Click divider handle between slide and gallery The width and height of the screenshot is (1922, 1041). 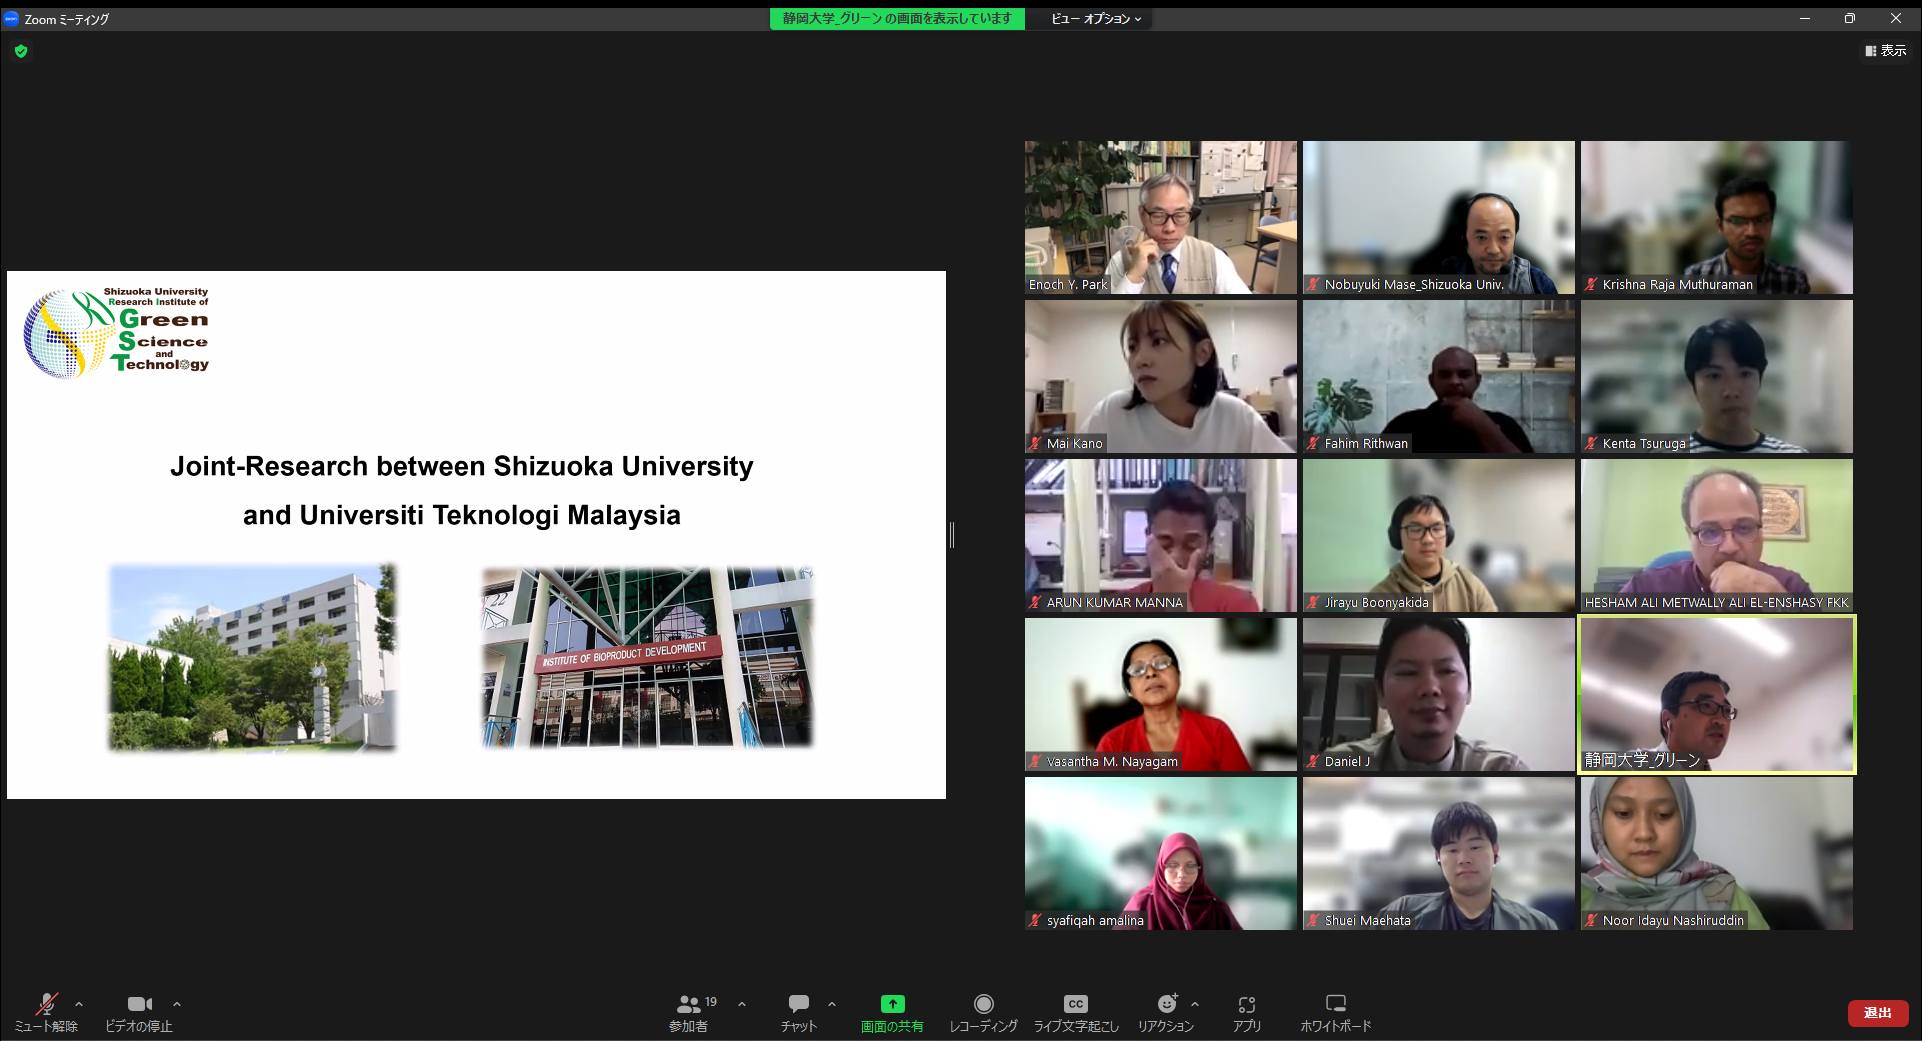pyautogui.click(x=952, y=535)
